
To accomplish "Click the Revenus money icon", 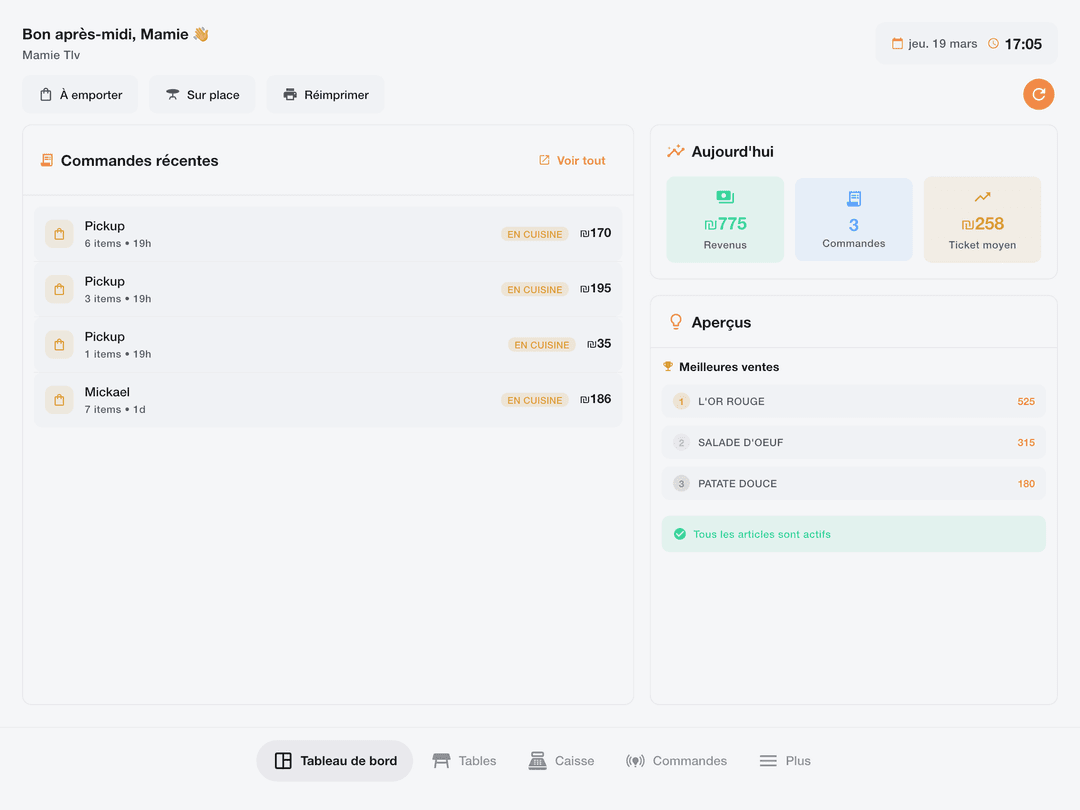I will pos(725,198).
